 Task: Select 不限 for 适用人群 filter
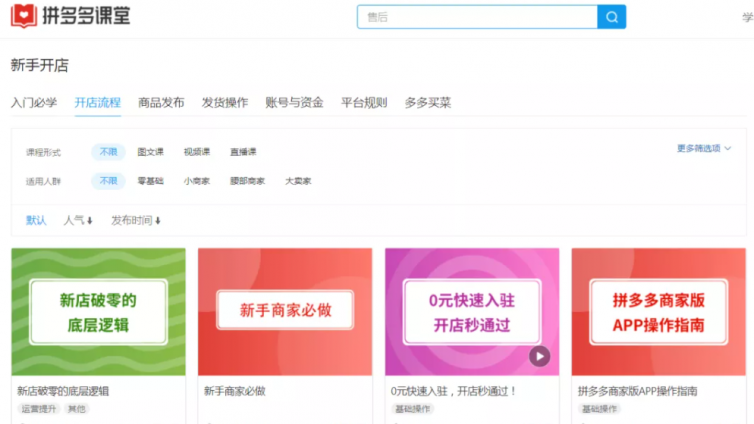click(108, 181)
